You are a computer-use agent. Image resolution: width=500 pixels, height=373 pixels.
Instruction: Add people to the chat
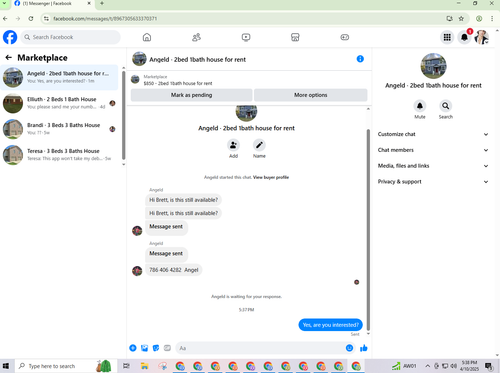coord(233,145)
